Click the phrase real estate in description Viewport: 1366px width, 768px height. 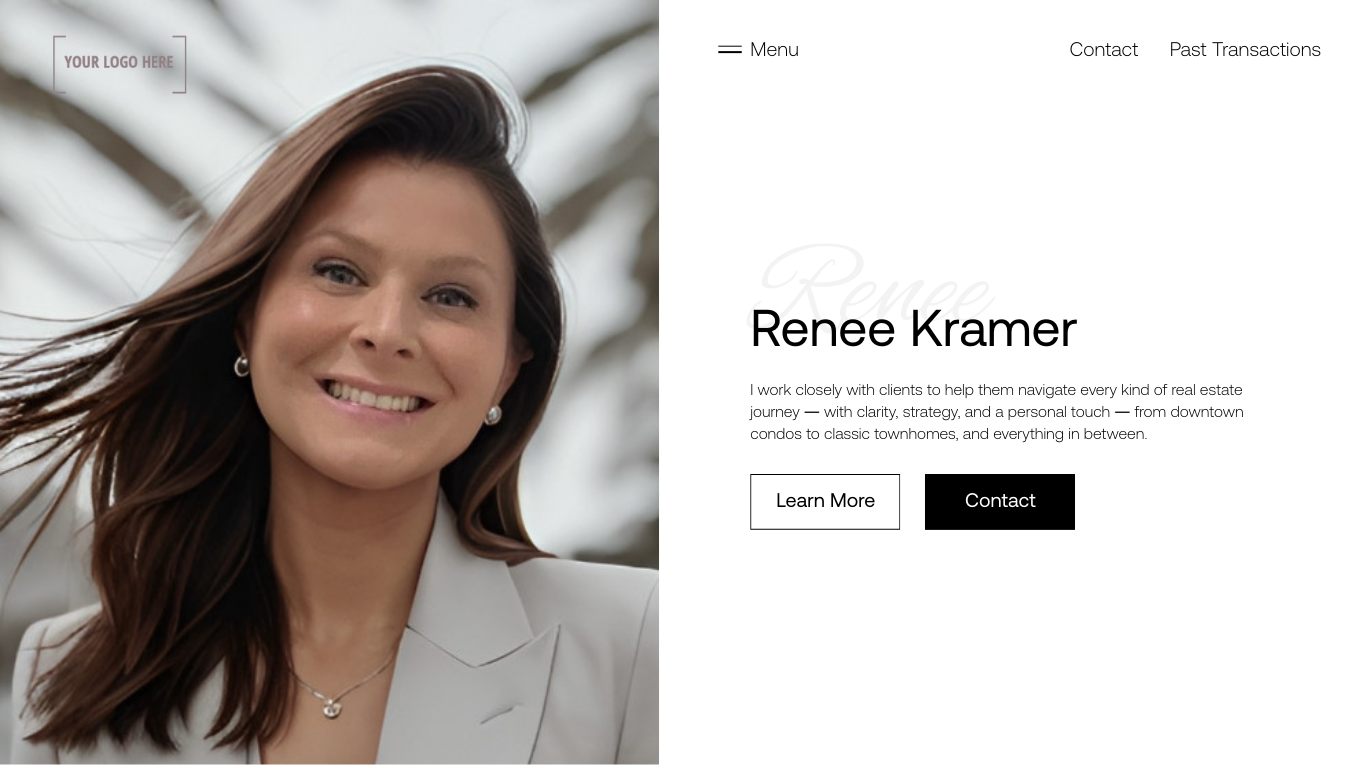pos(1207,390)
